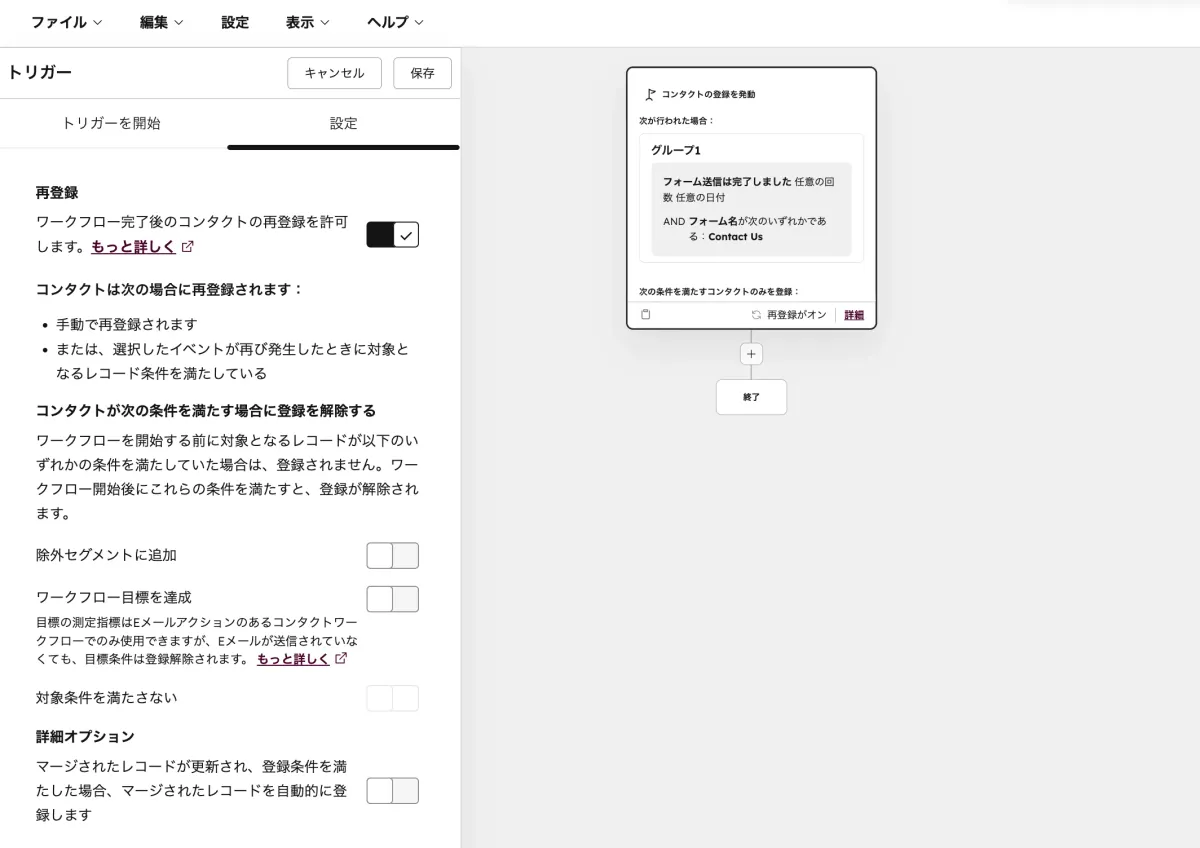Expand the 表示 dropdown
Image resolution: width=1200 pixels, height=848 pixels.
[x=306, y=22]
